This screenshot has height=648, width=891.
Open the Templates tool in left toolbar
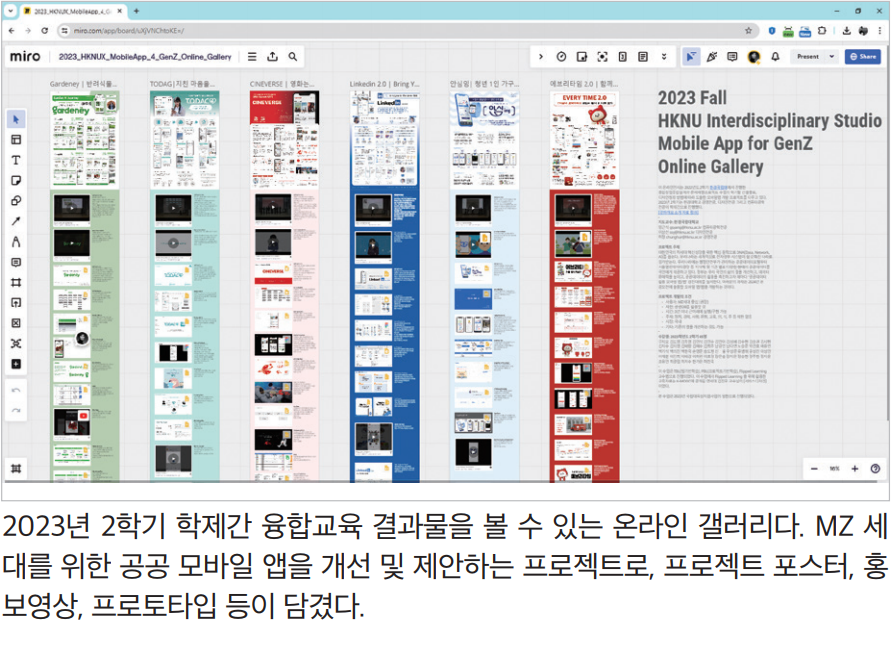click(16, 139)
